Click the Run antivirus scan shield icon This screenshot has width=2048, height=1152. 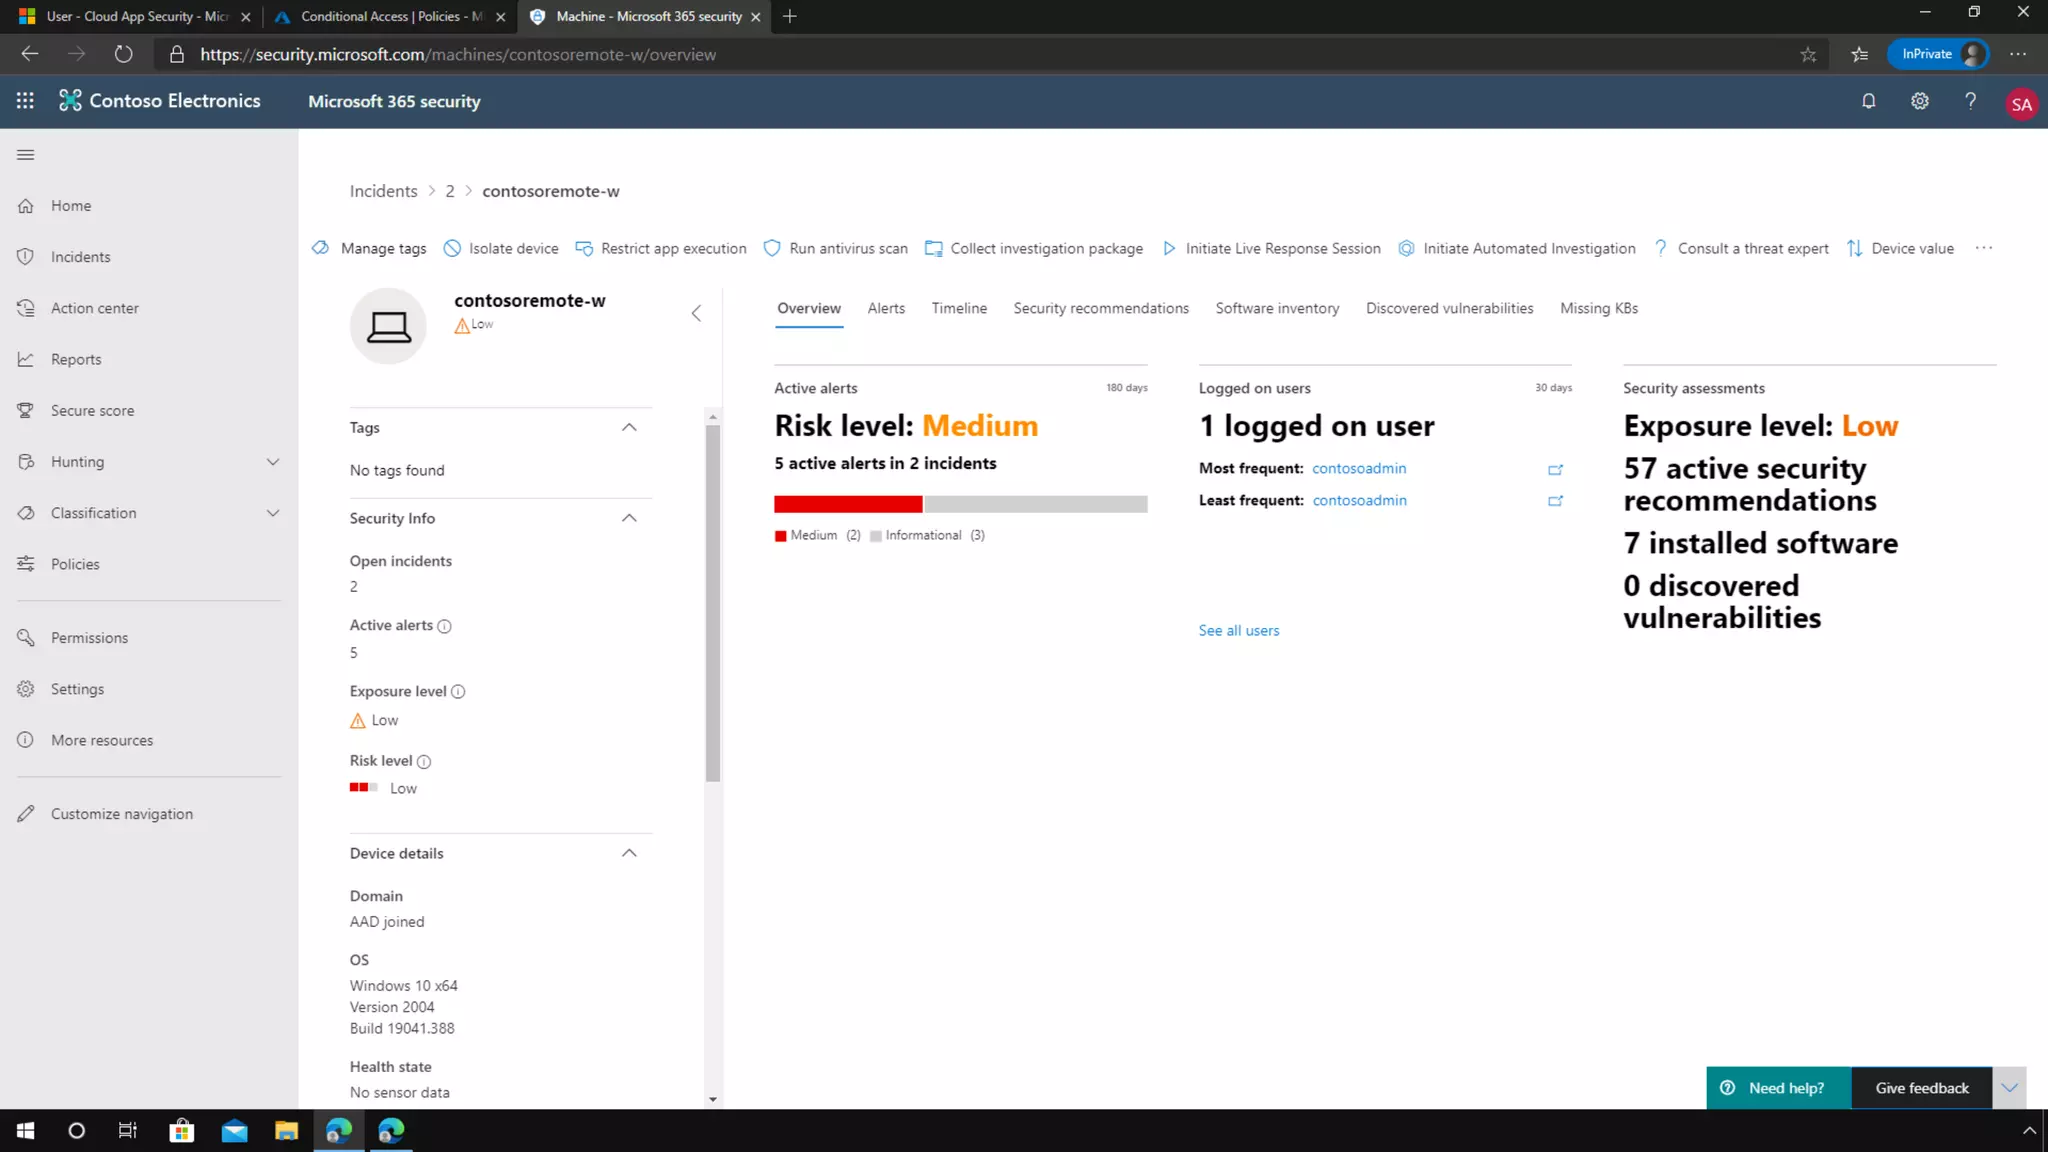[772, 248]
